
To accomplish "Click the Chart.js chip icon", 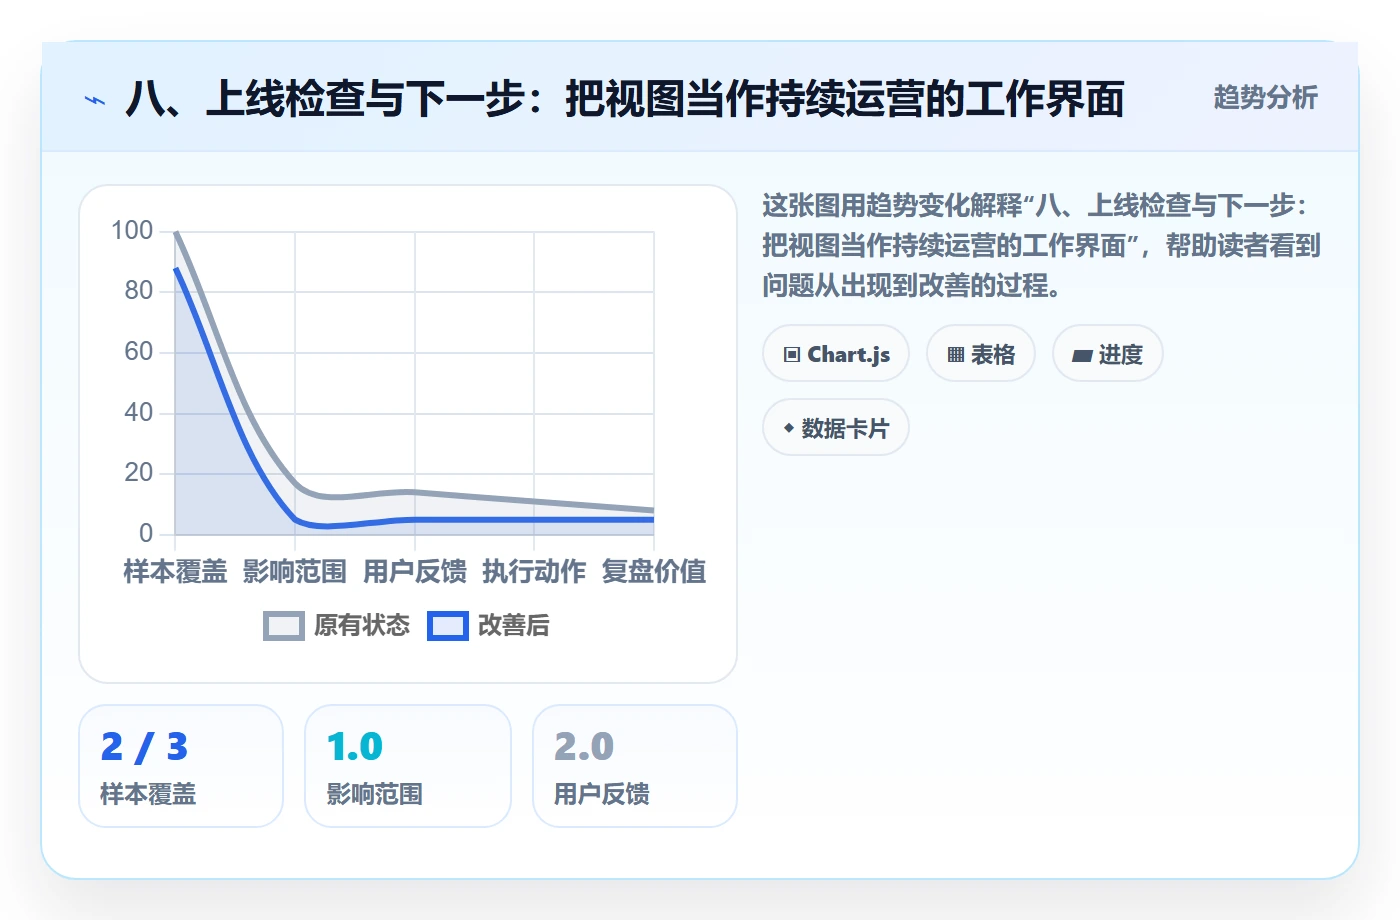I will click(x=792, y=355).
